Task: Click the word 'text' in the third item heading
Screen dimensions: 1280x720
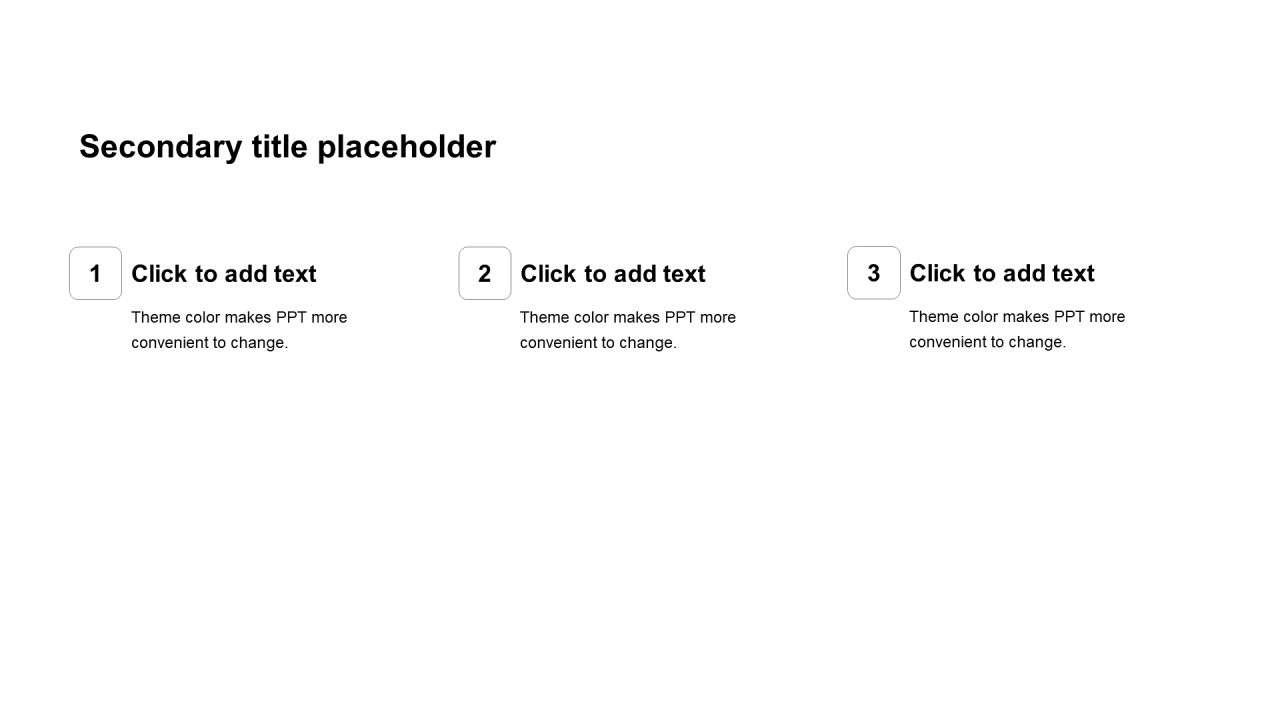Action: (1073, 273)
